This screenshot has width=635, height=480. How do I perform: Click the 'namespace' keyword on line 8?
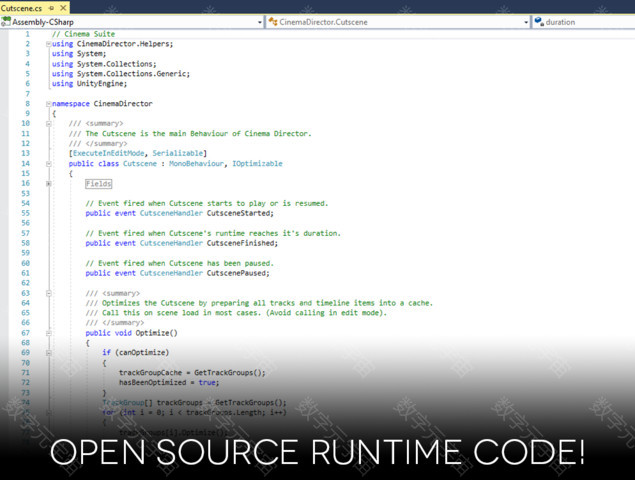pyautogui.click(x=71, y=104)
